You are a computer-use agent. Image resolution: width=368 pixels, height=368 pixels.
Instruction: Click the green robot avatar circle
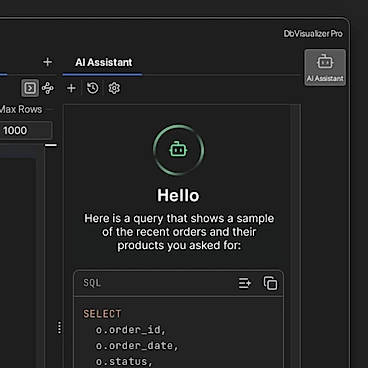coord(178,150)
